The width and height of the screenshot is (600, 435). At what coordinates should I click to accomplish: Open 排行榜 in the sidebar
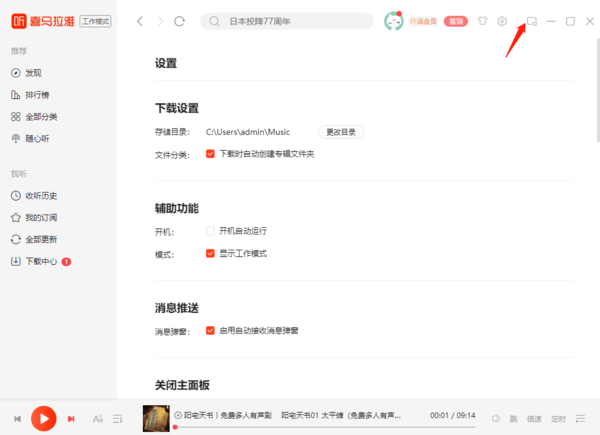click(x=38, y=95)
